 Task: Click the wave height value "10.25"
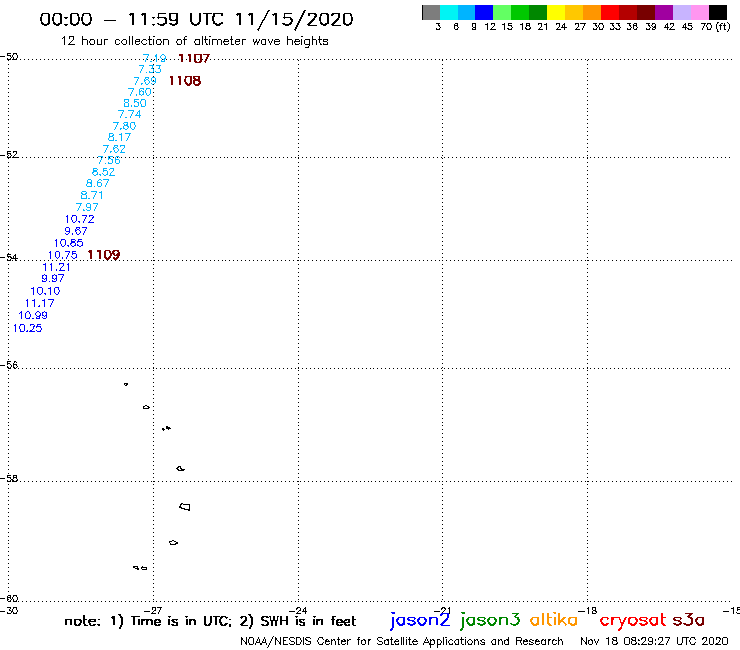(27, 328)
